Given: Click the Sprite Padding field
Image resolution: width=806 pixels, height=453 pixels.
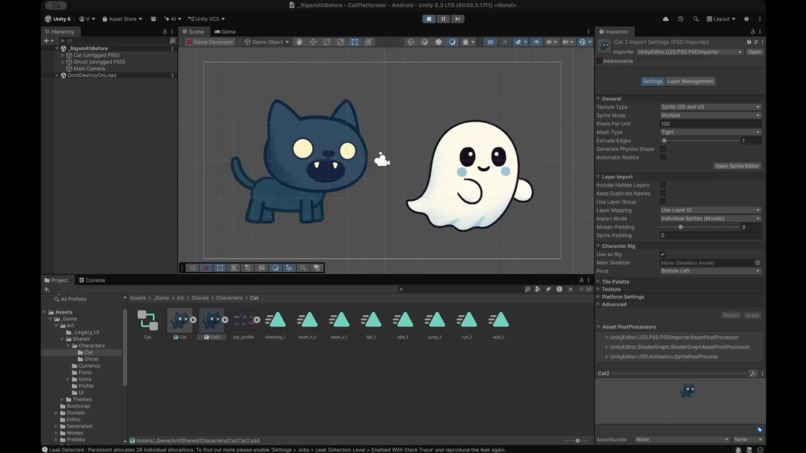Looking at the screenshot, I should (710, 235).
